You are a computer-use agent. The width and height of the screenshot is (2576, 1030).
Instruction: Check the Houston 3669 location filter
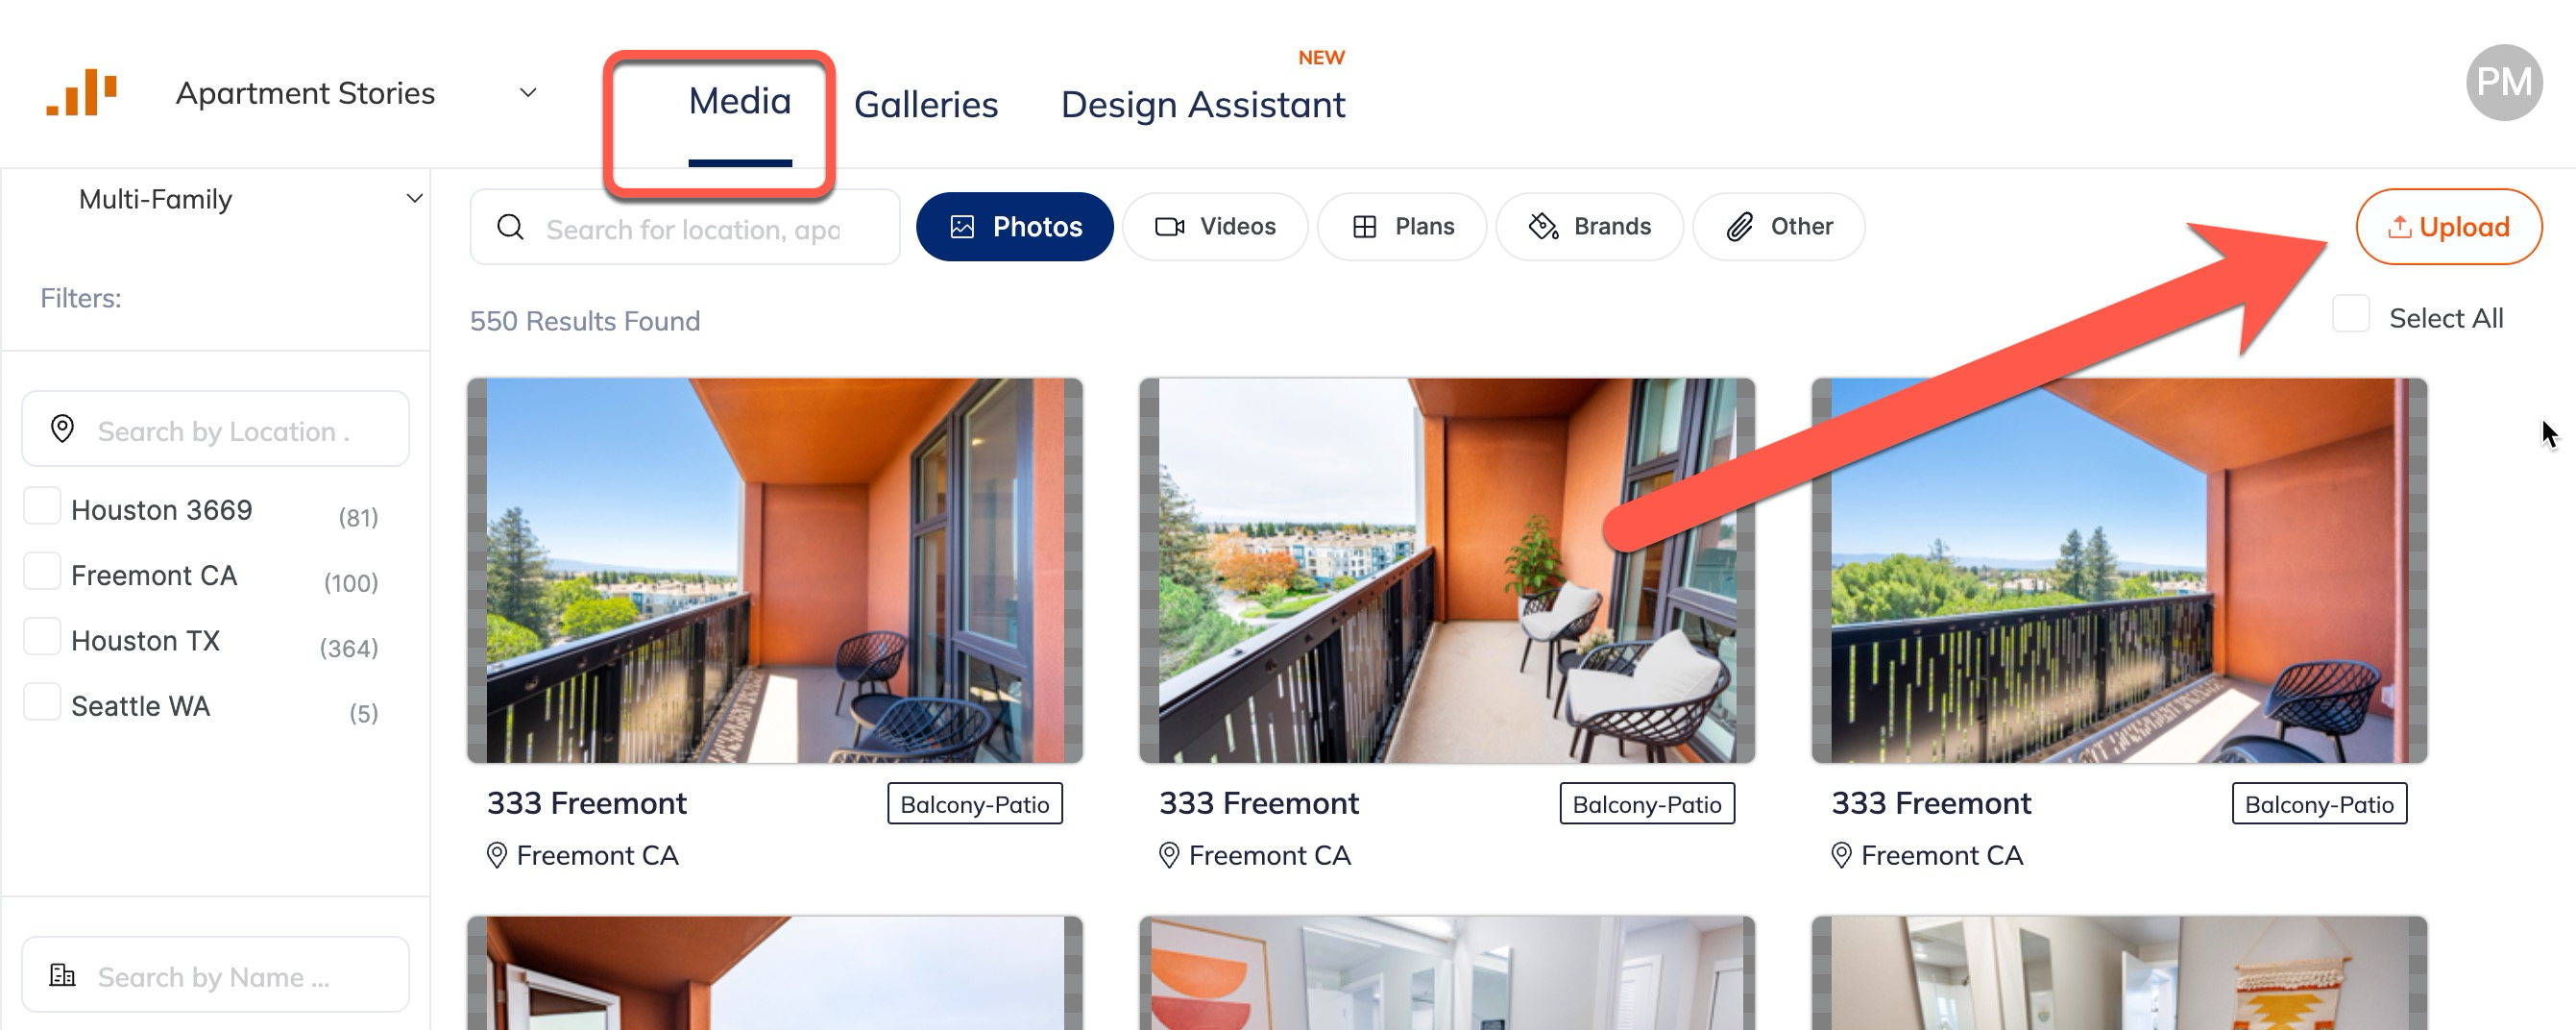(42, 506)
